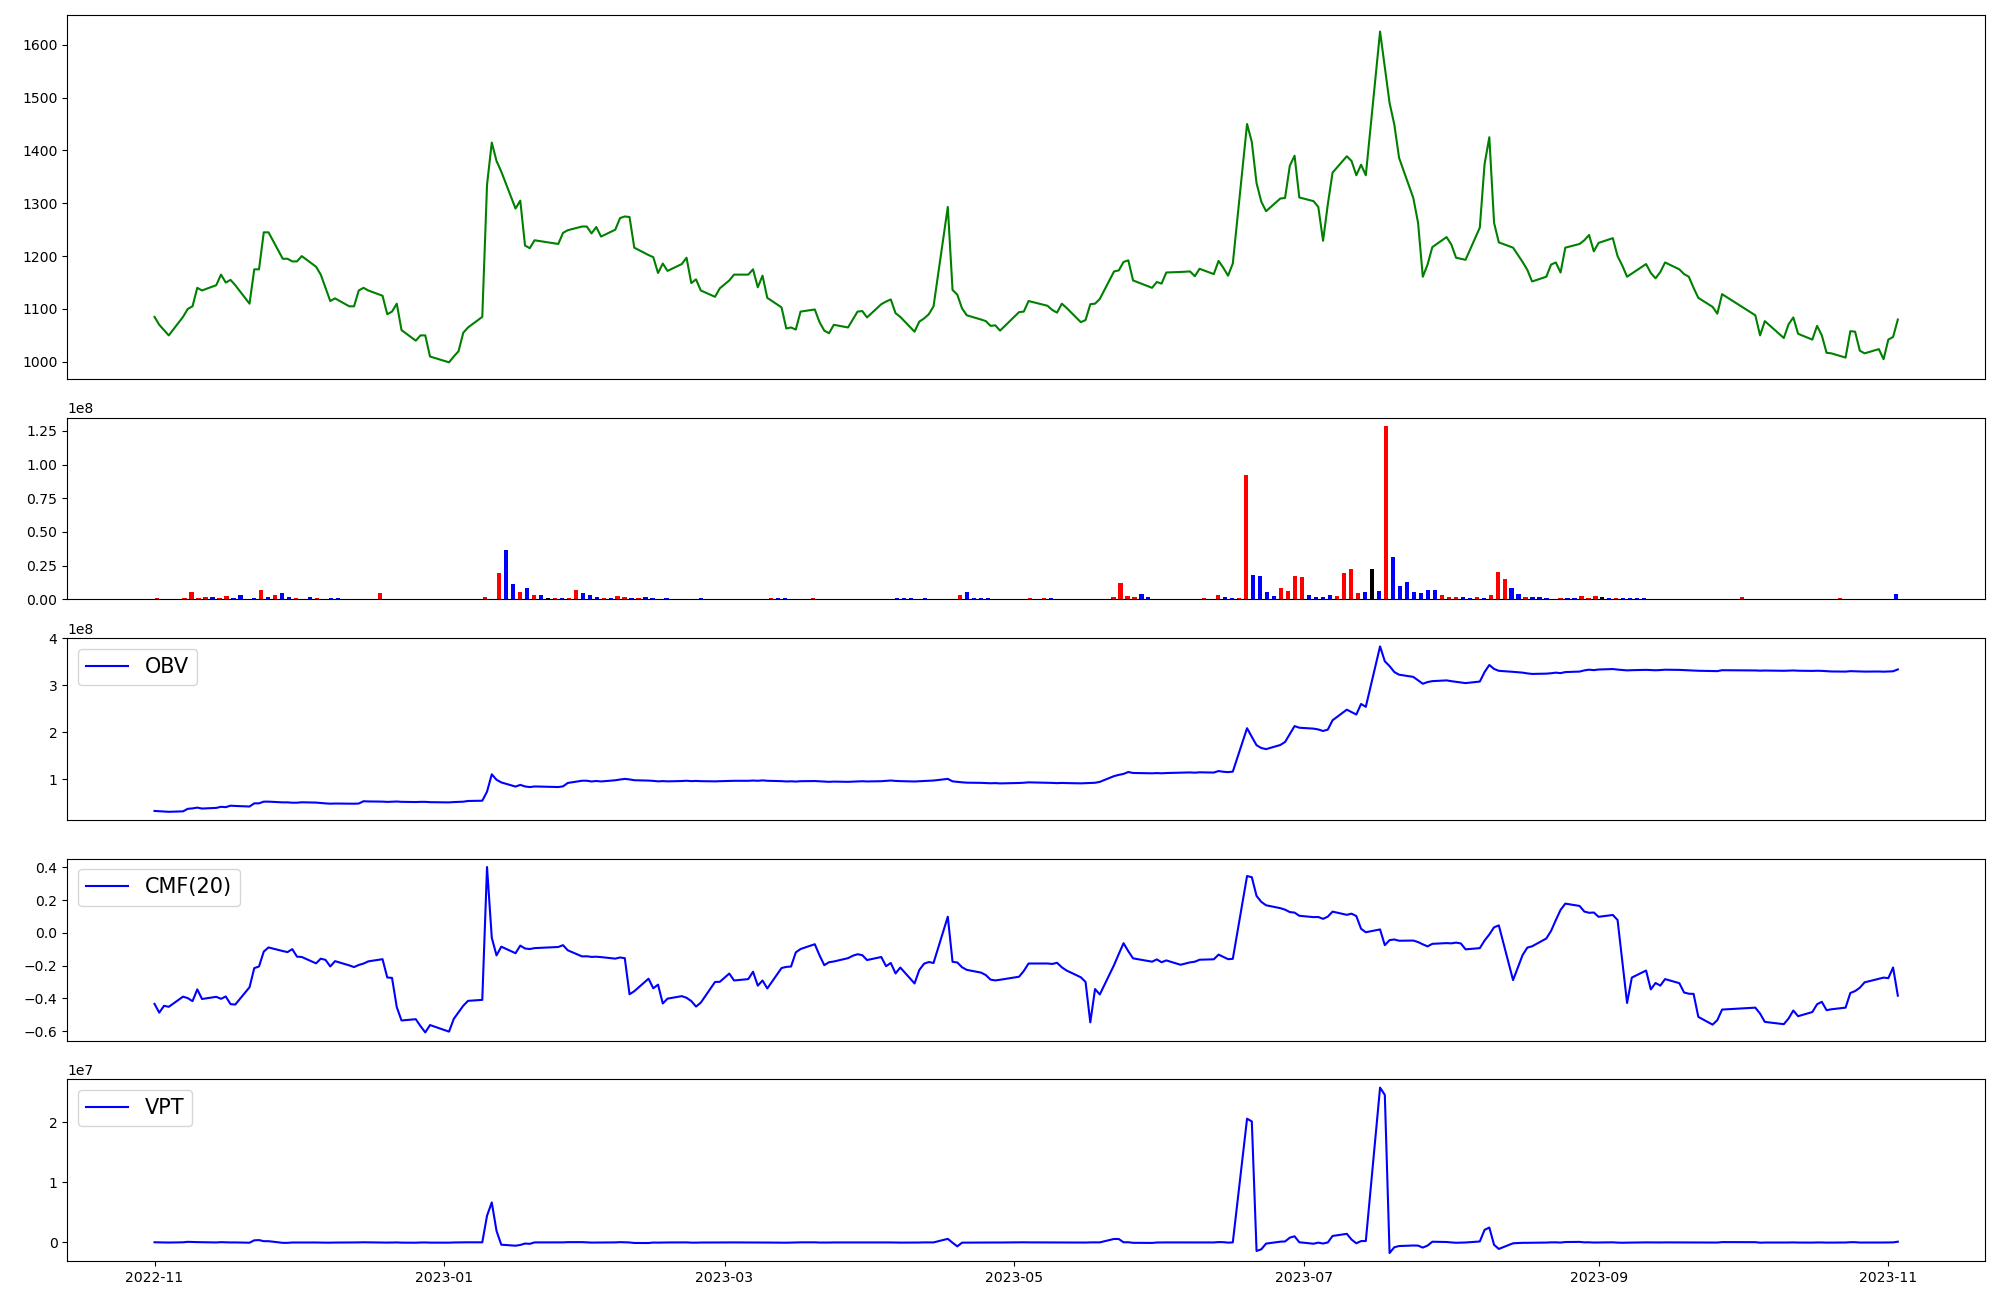Click the 1e7 exponent label above VPT chart
The image size is (2000, 1300).
82,1071
